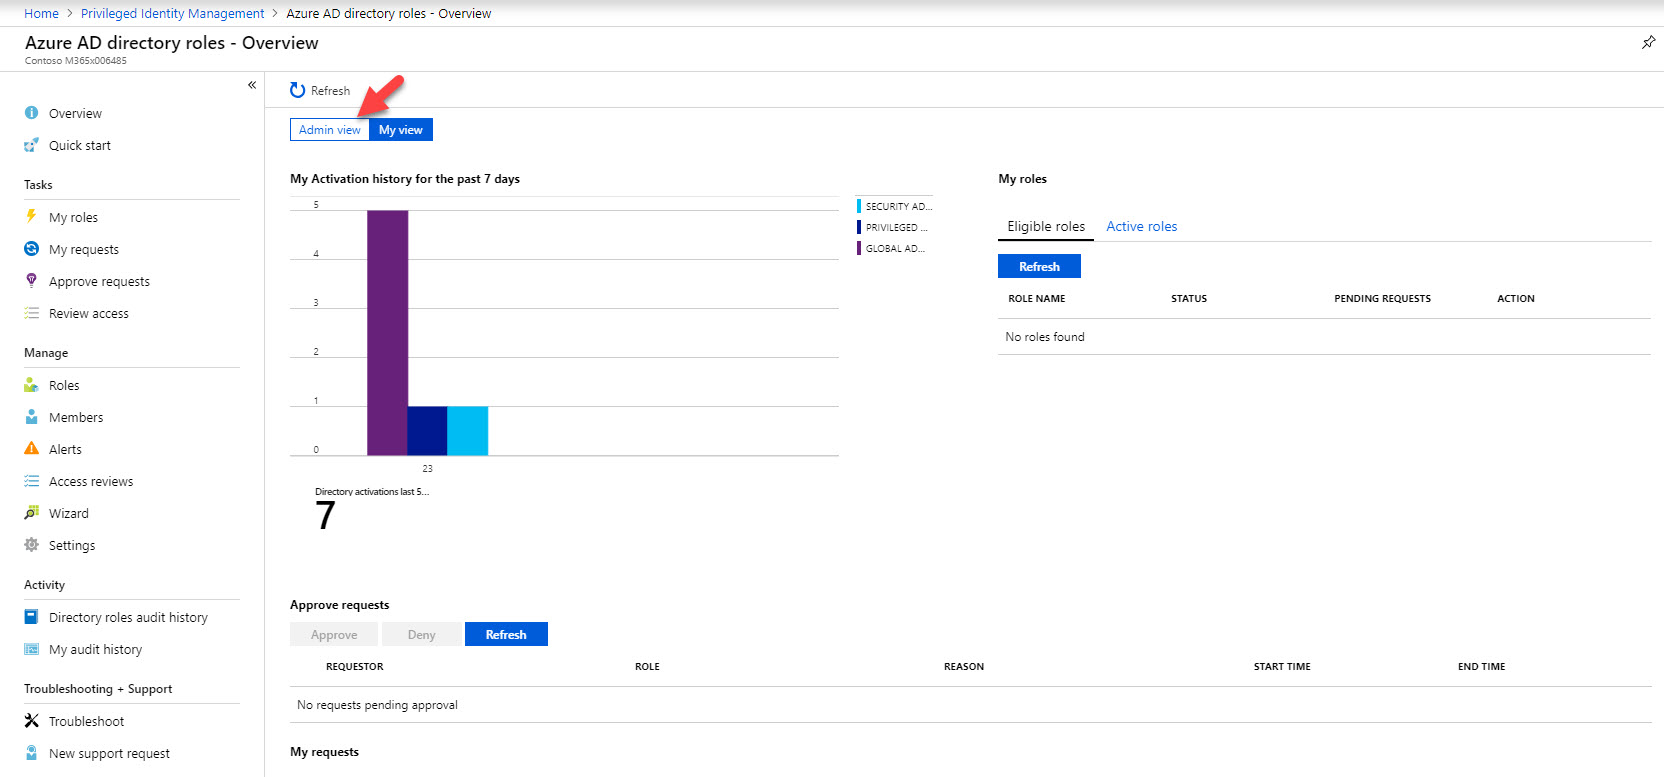Image resolution: width=1664 pixels, height=777 pixels.
Task: Click ACTION column header
Action: click(x=1516, y=299)
